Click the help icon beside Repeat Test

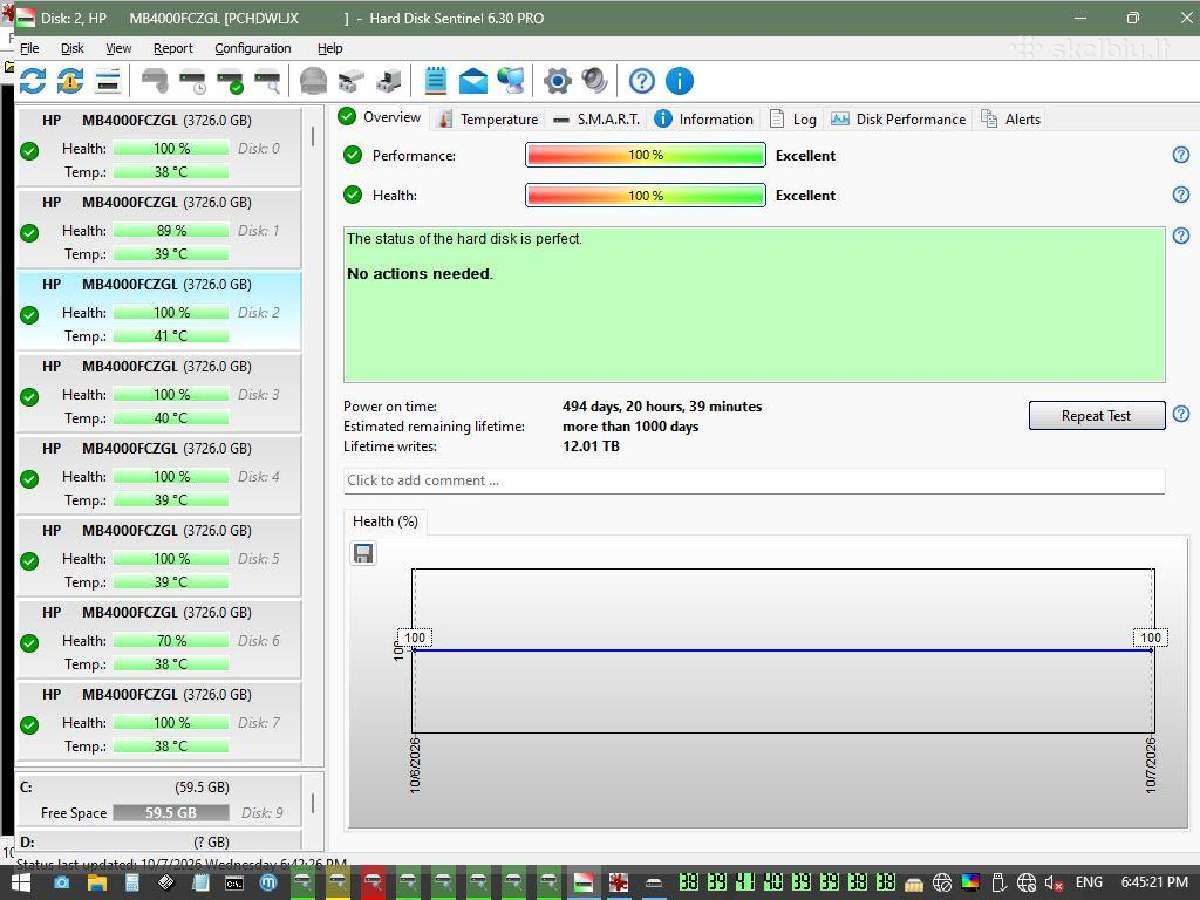point(1181,414)
